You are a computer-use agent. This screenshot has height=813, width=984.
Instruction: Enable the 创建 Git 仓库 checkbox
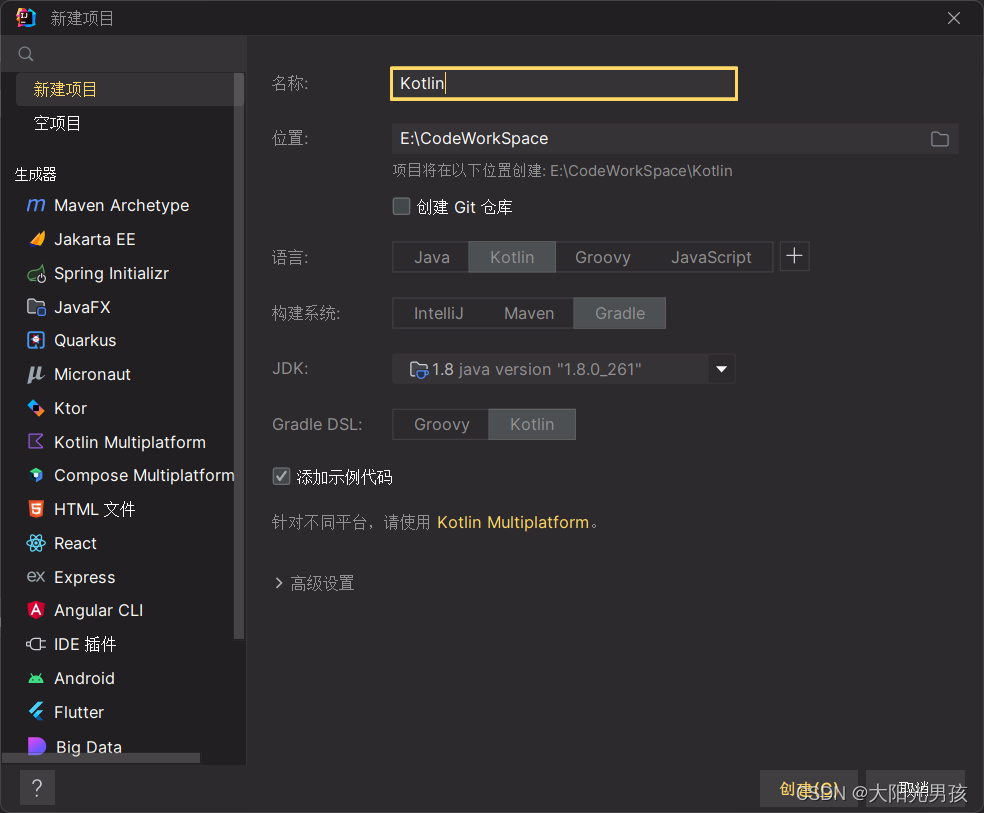coord(402,206)
